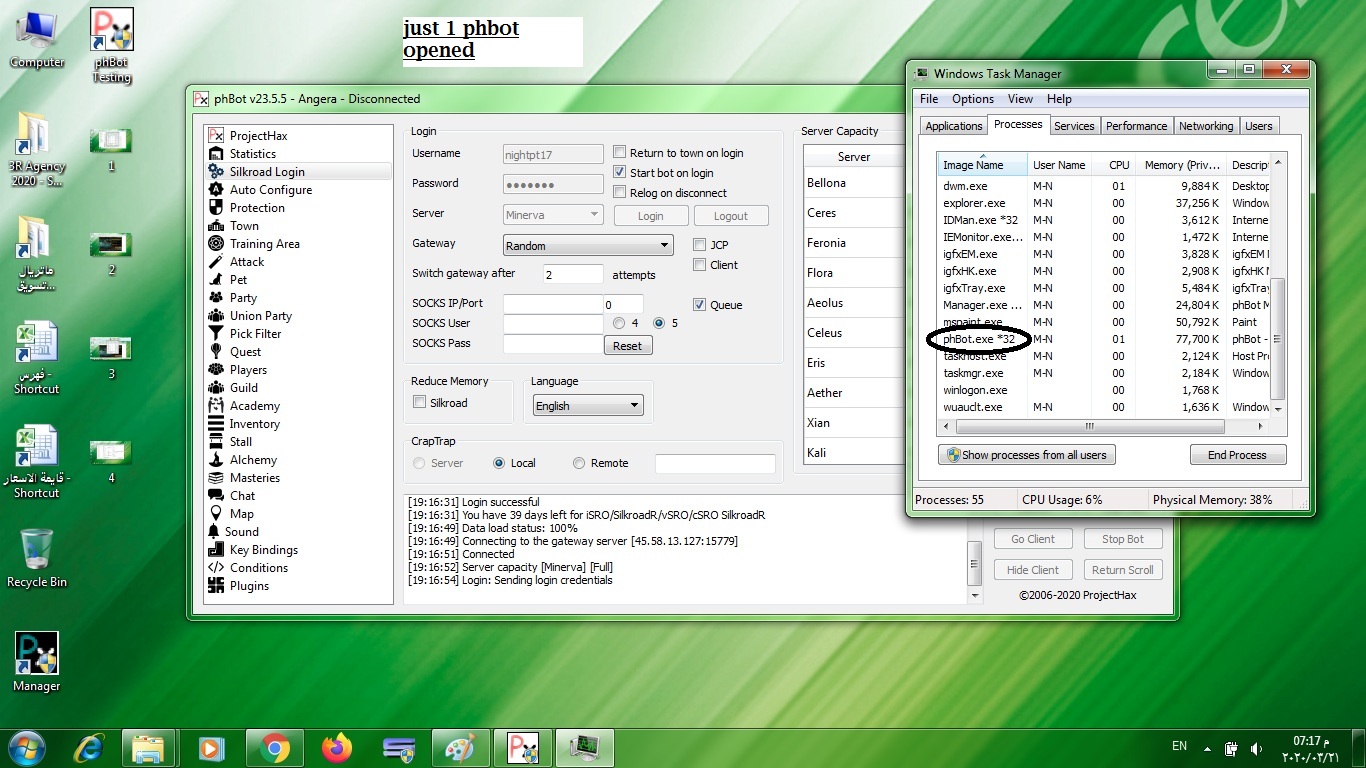The width and height of the screenshot is (1366, 768).
Task: Toggle Relog on disconnect checkbox
Action: tap(620, 193)
